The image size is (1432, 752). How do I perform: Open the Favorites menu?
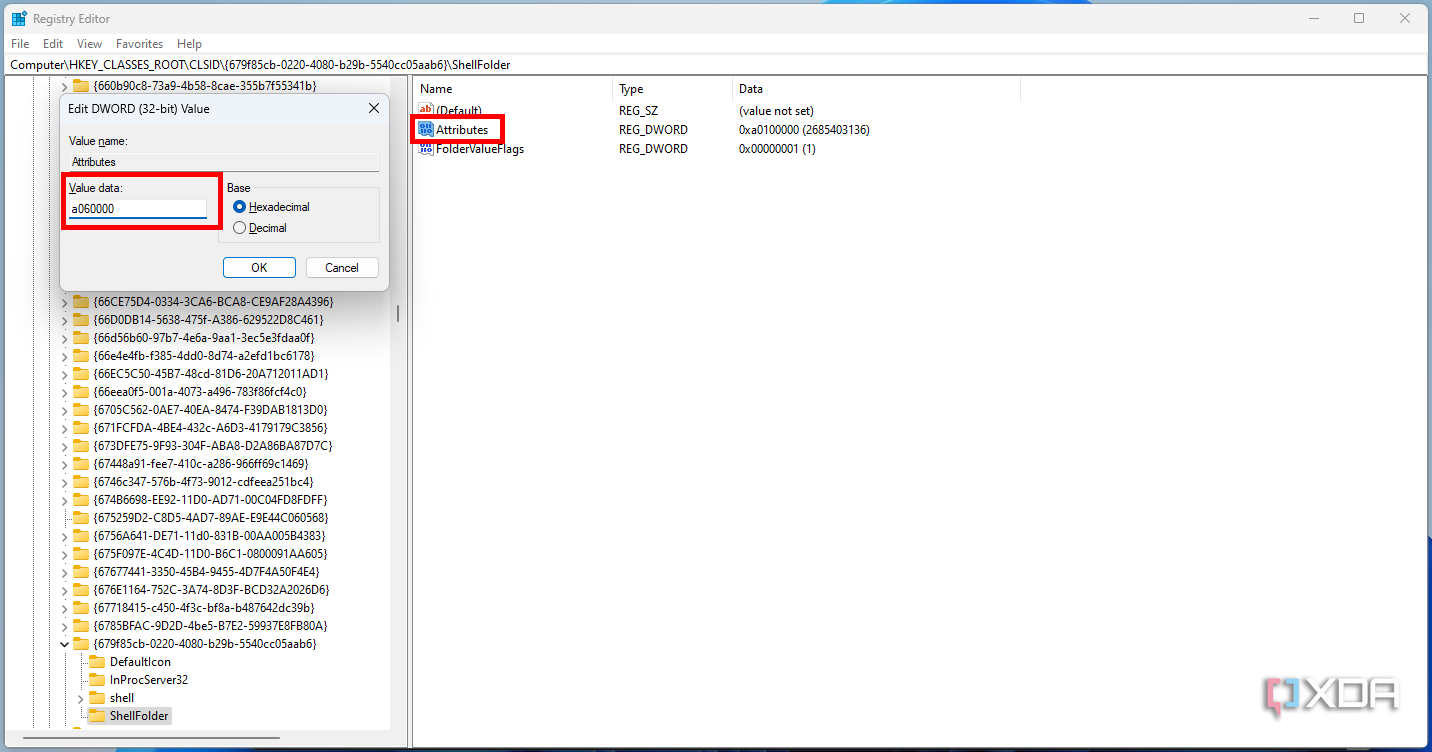(x=139, y=43)
